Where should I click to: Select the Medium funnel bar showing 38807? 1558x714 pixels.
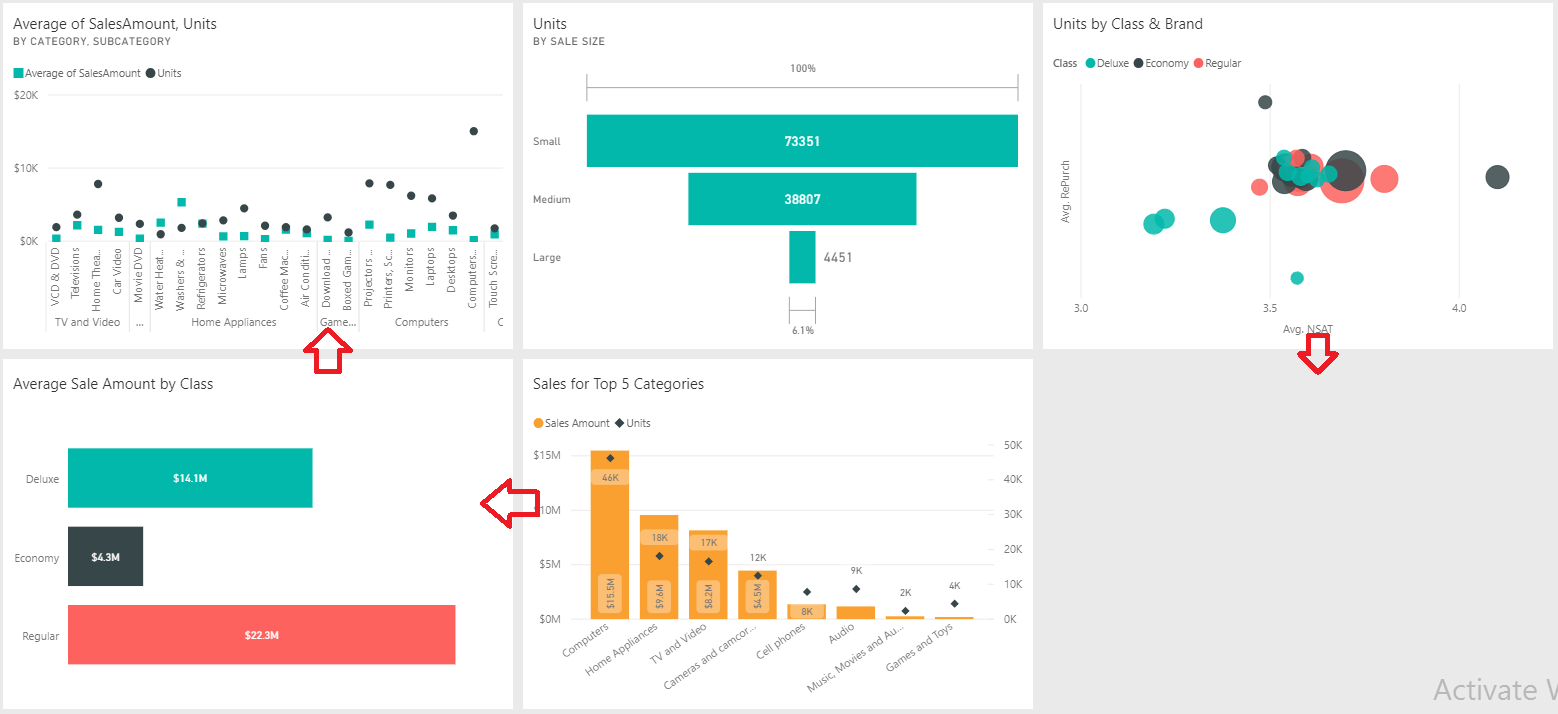[801, 198]
